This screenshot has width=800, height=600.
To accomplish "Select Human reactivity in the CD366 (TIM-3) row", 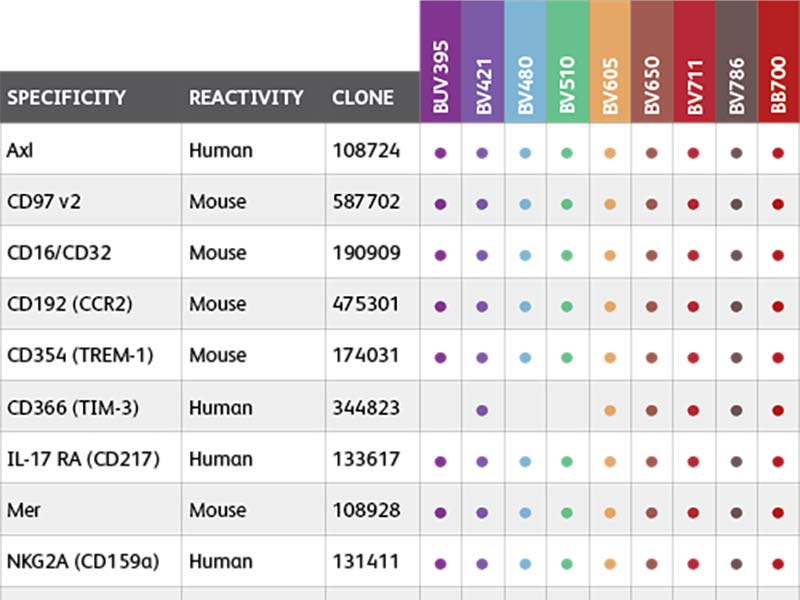I will coord(221,408).
